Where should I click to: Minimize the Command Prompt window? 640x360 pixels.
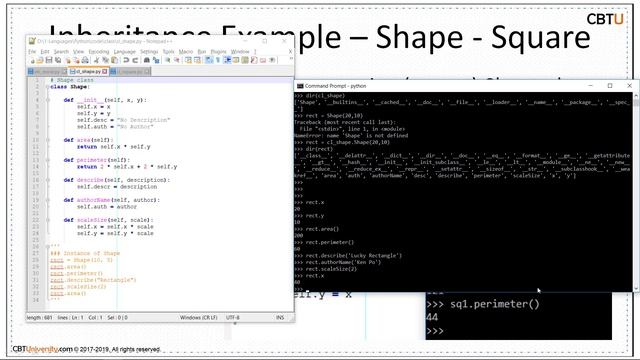[x=591, y=86]
